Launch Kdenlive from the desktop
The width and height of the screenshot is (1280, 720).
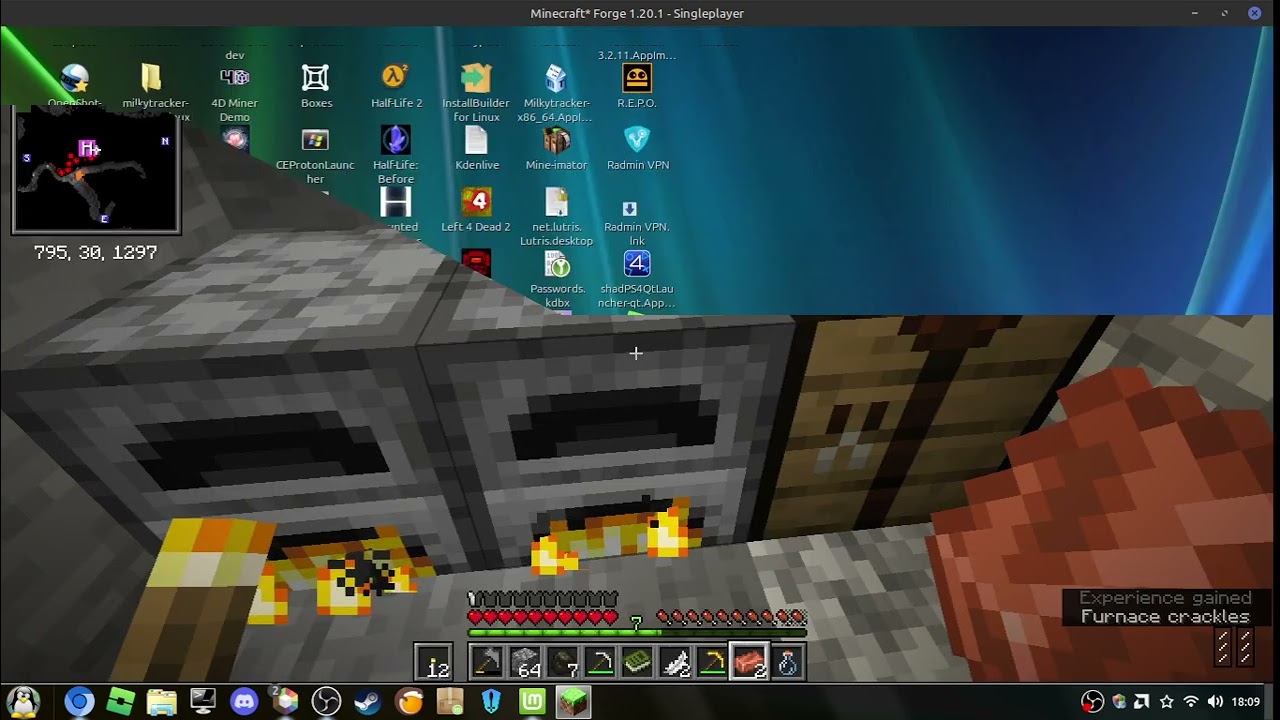point(477,148)
